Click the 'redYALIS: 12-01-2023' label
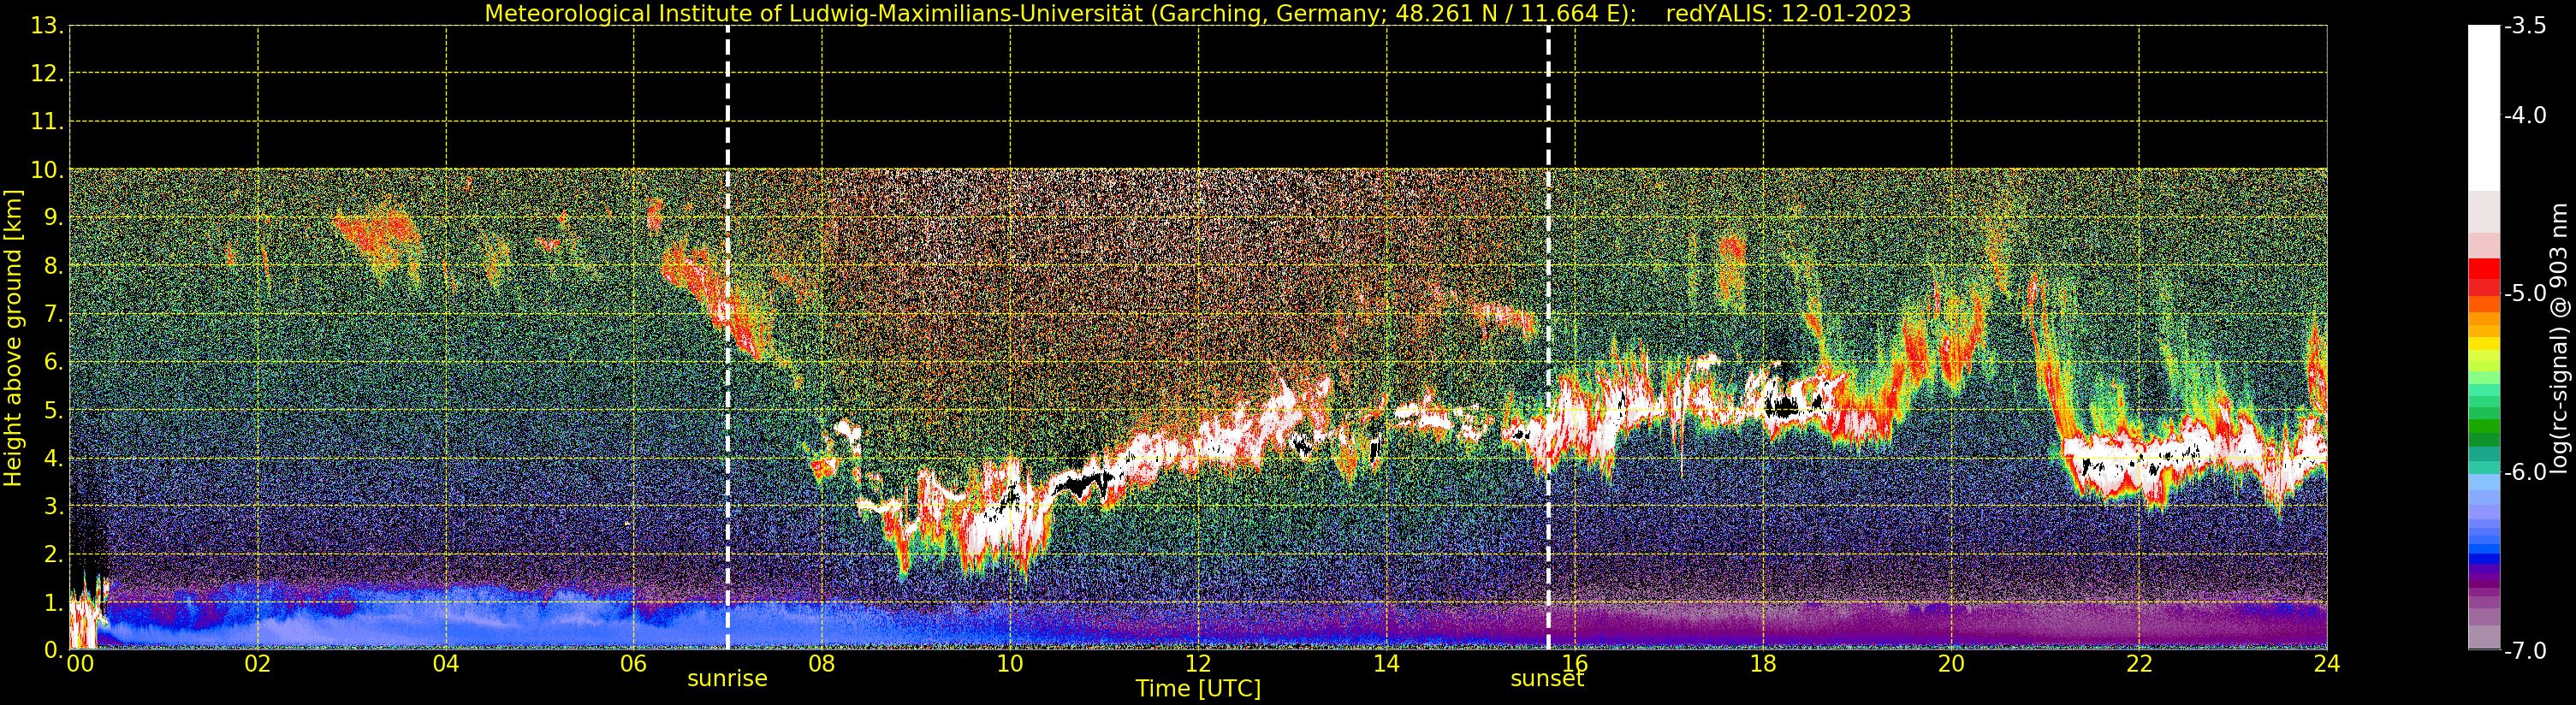Viewport: 2576px width, 705px height. tap(1788, 14)
